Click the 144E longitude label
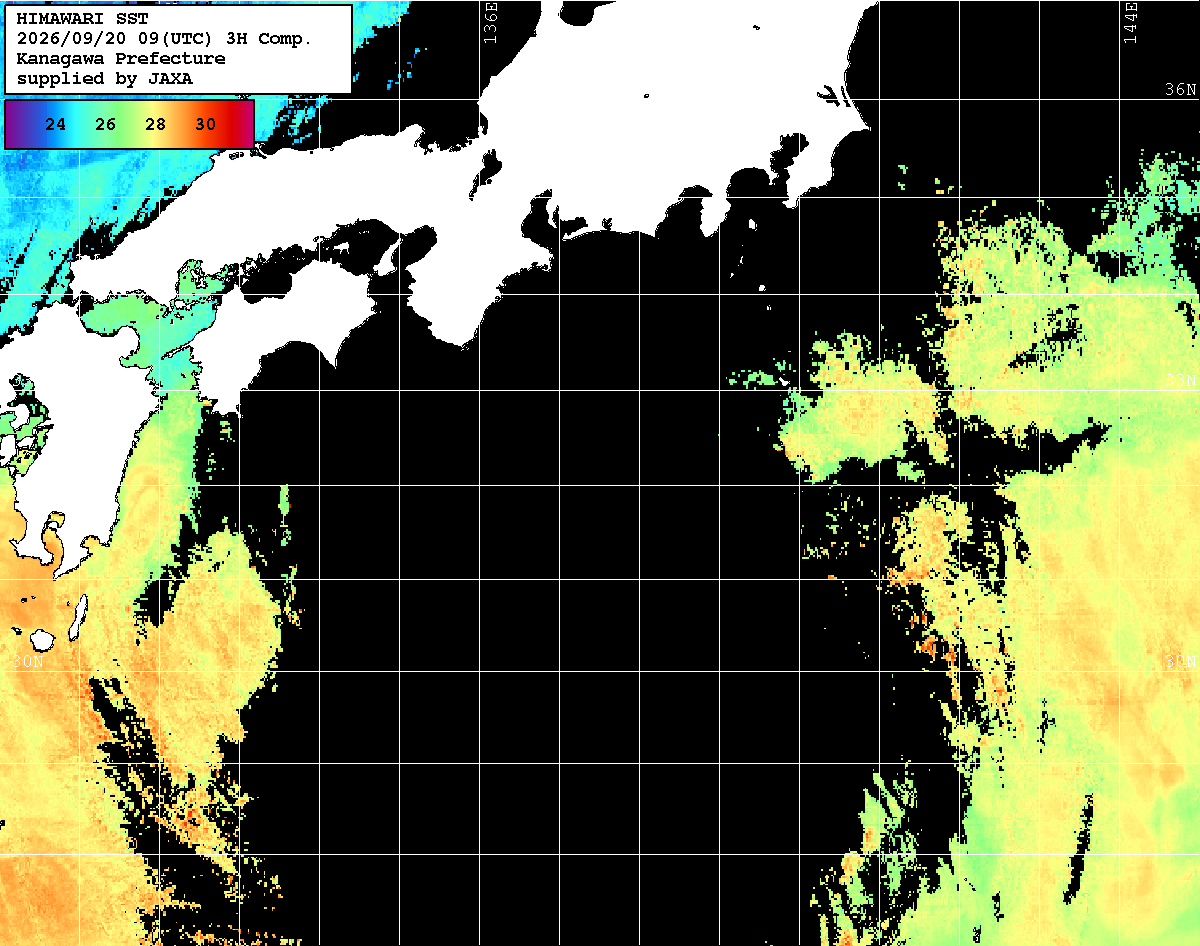The height and width of the screenshot is (946, 1200). pos(1130,22)
